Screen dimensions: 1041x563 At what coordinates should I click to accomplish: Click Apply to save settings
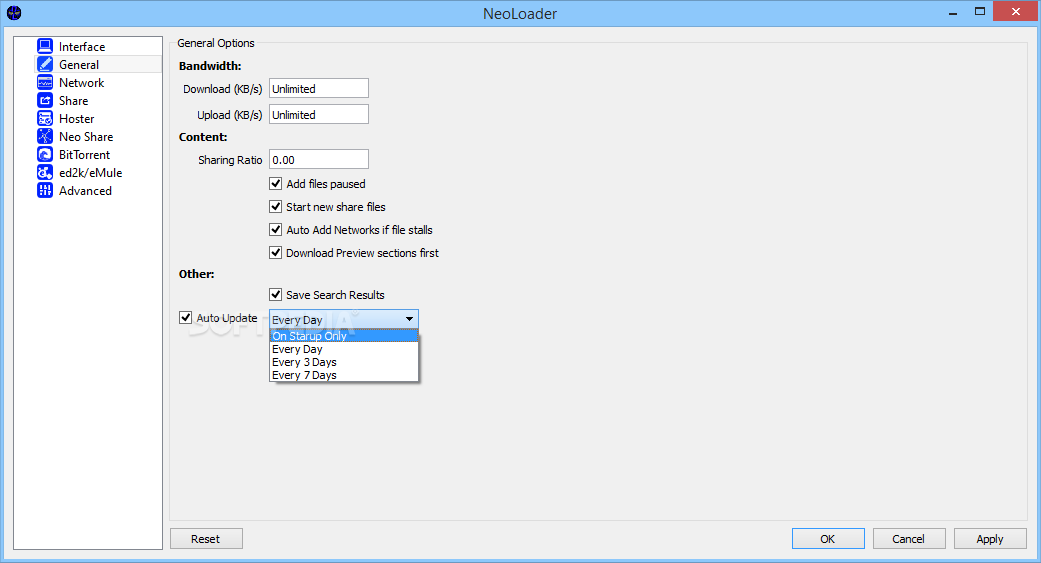click(x=990, y=538)
